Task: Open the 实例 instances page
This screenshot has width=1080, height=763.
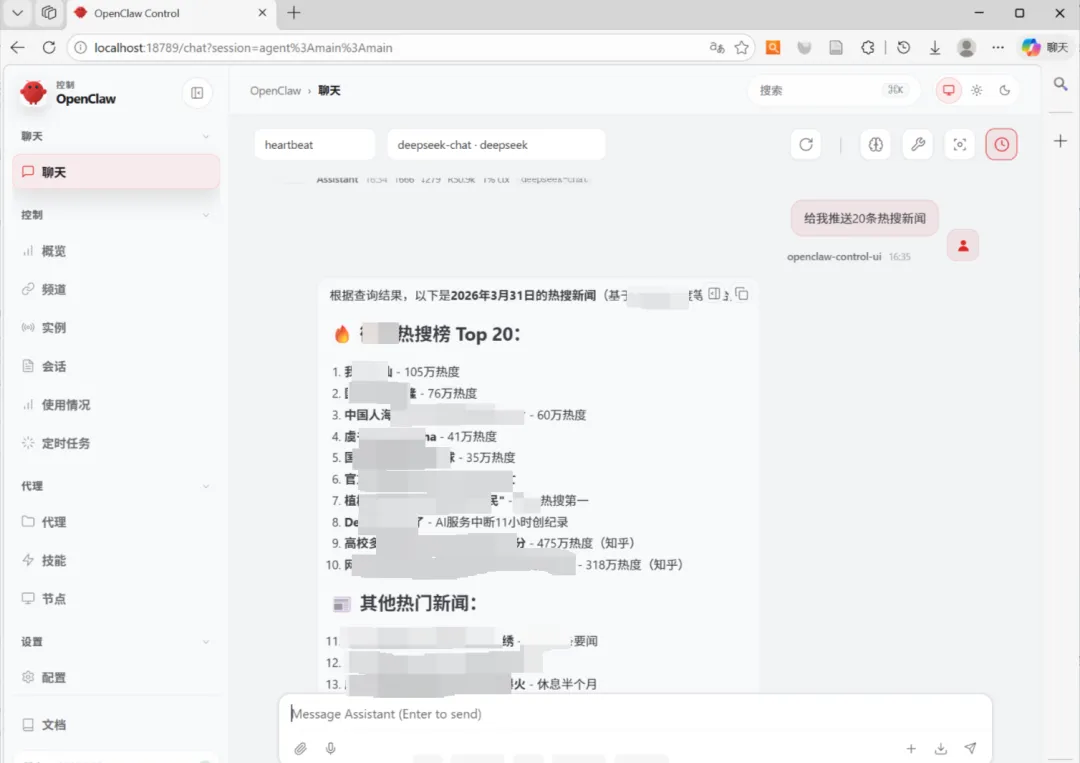Action: click(x=116, y=328)
